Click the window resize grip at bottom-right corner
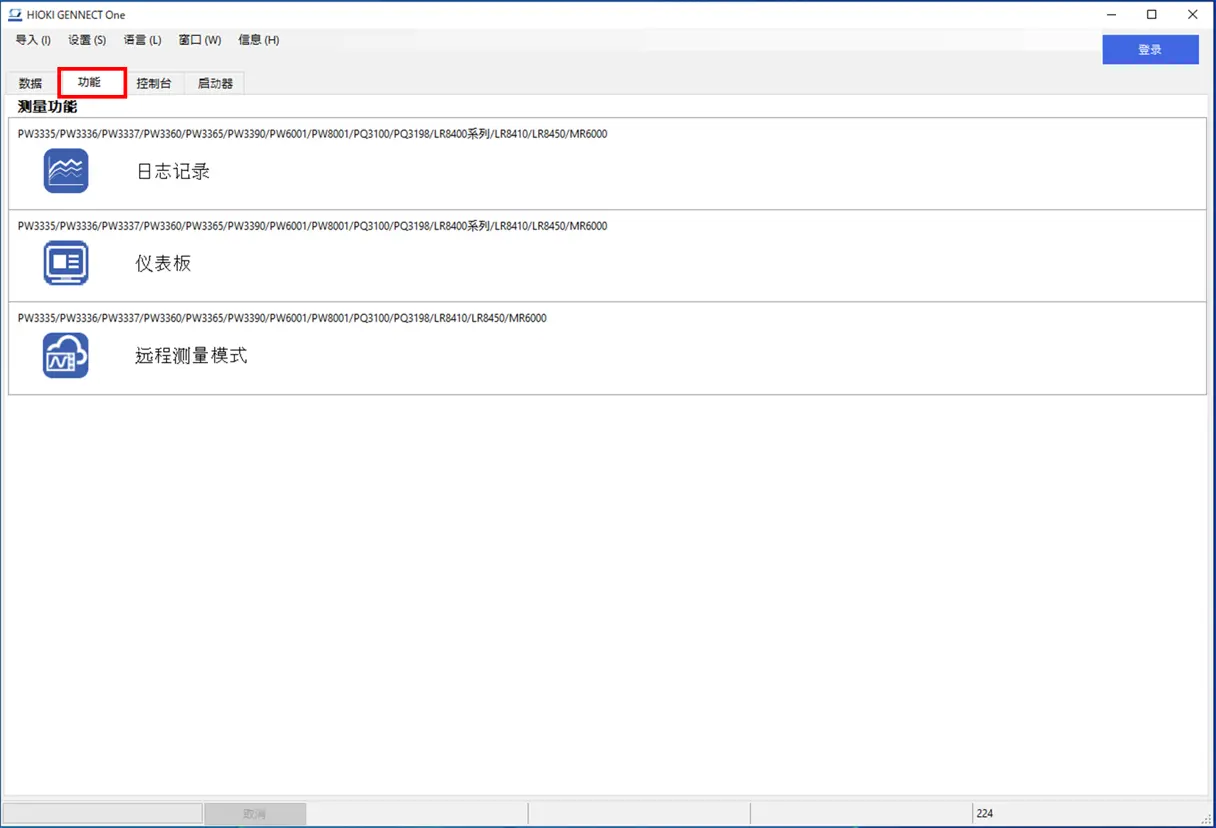1216x828 pixels. [1206, 819]
